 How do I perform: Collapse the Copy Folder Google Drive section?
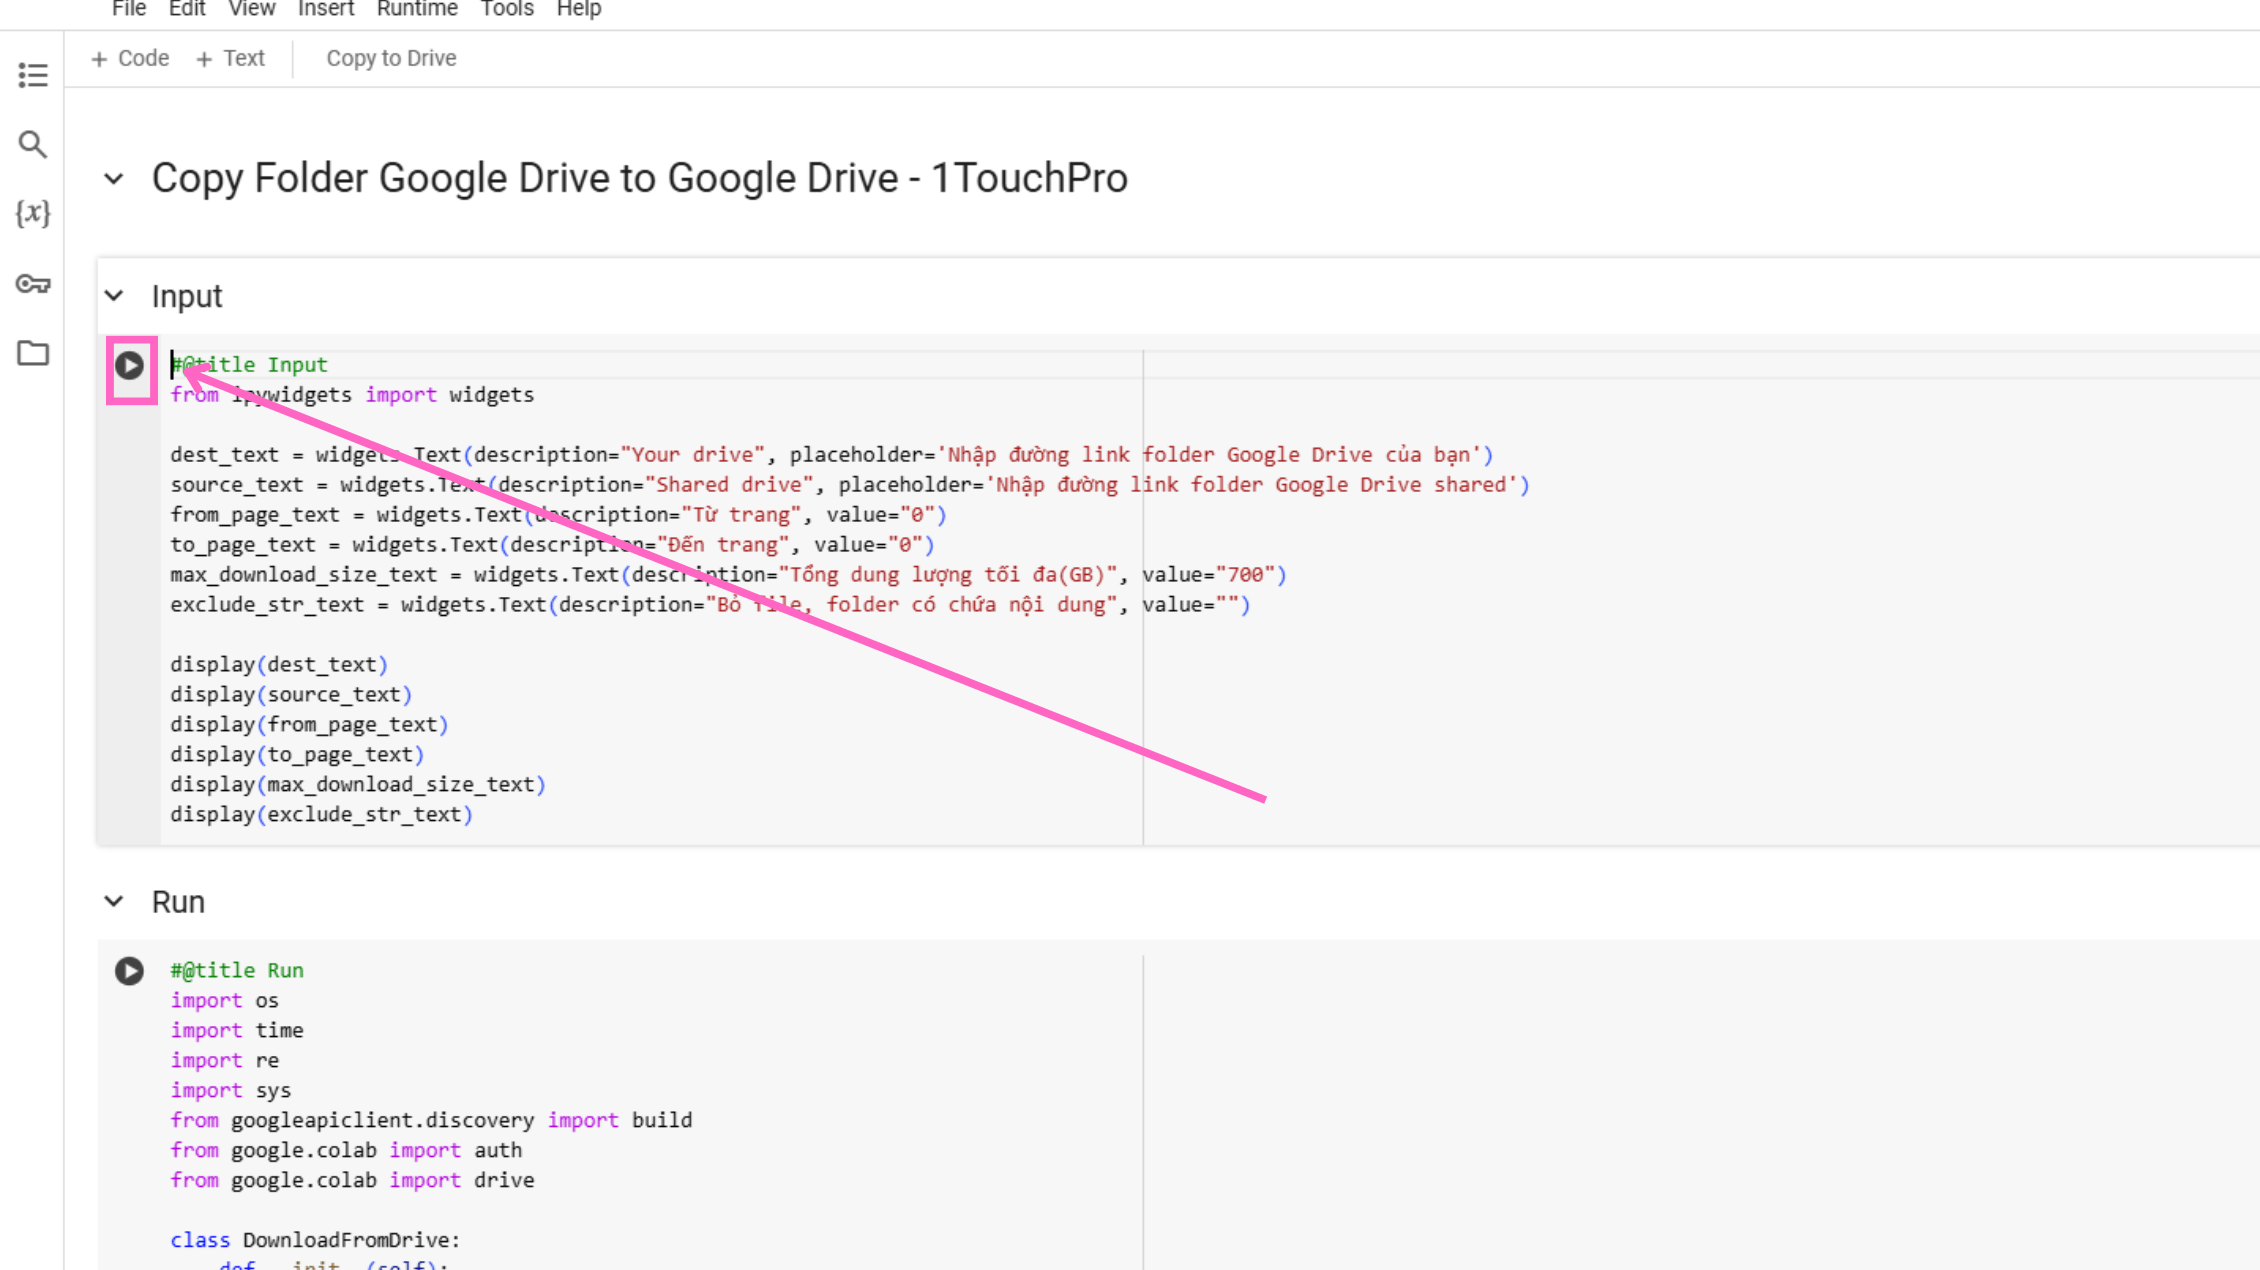point(114,179)
